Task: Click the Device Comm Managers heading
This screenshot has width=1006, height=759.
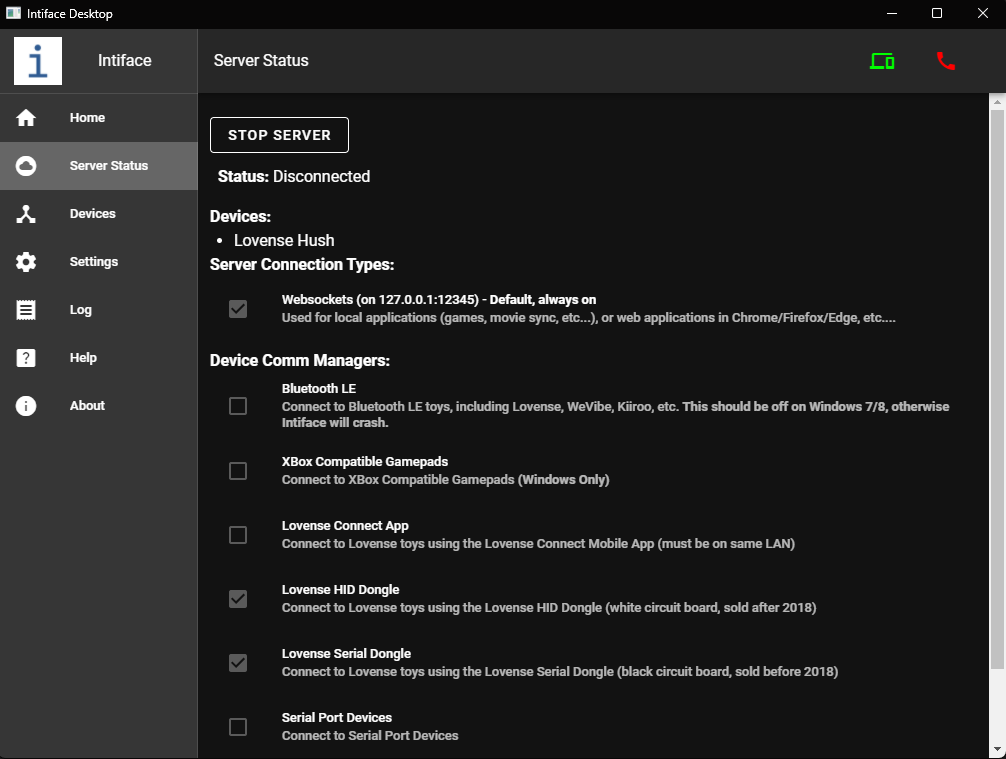Action: click(300, 361)
